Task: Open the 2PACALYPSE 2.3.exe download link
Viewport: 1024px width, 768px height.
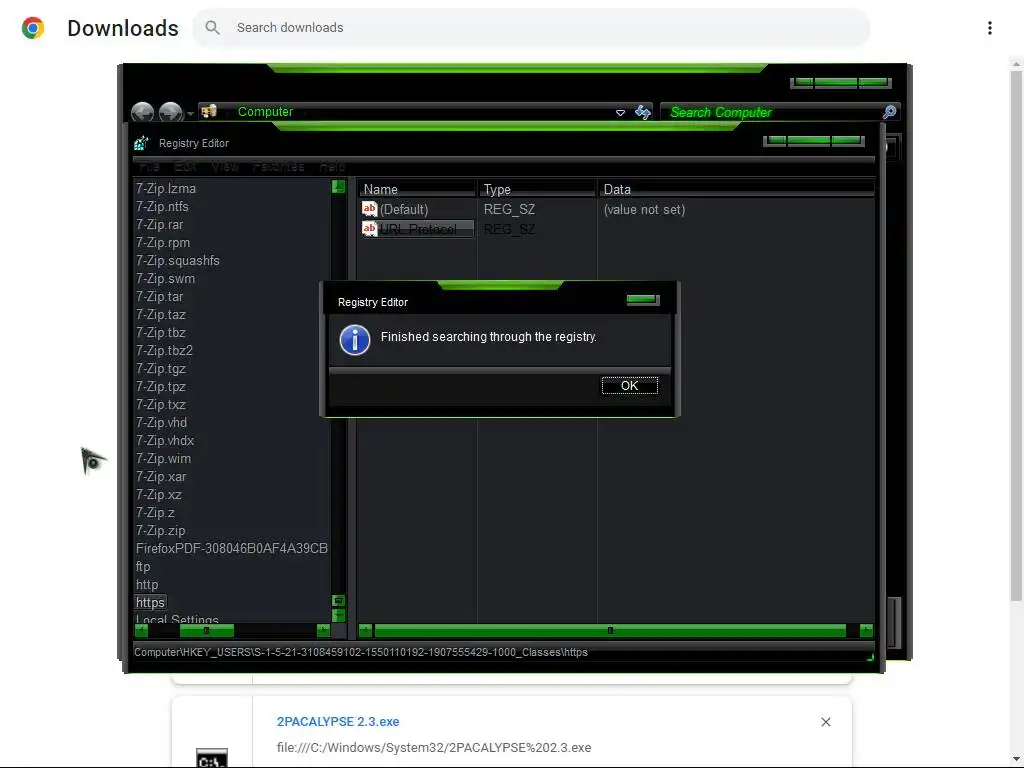Action: click(x=338, y=722)
